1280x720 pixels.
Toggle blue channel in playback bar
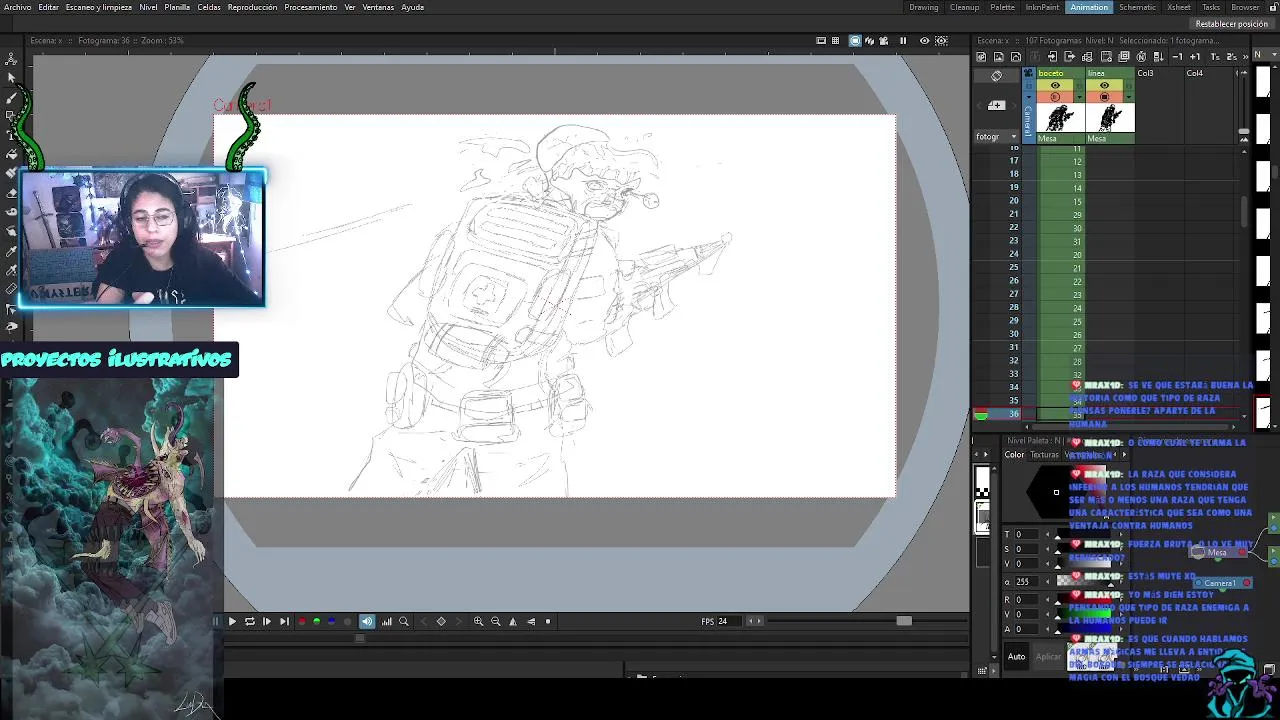click(x=331, y=621)
